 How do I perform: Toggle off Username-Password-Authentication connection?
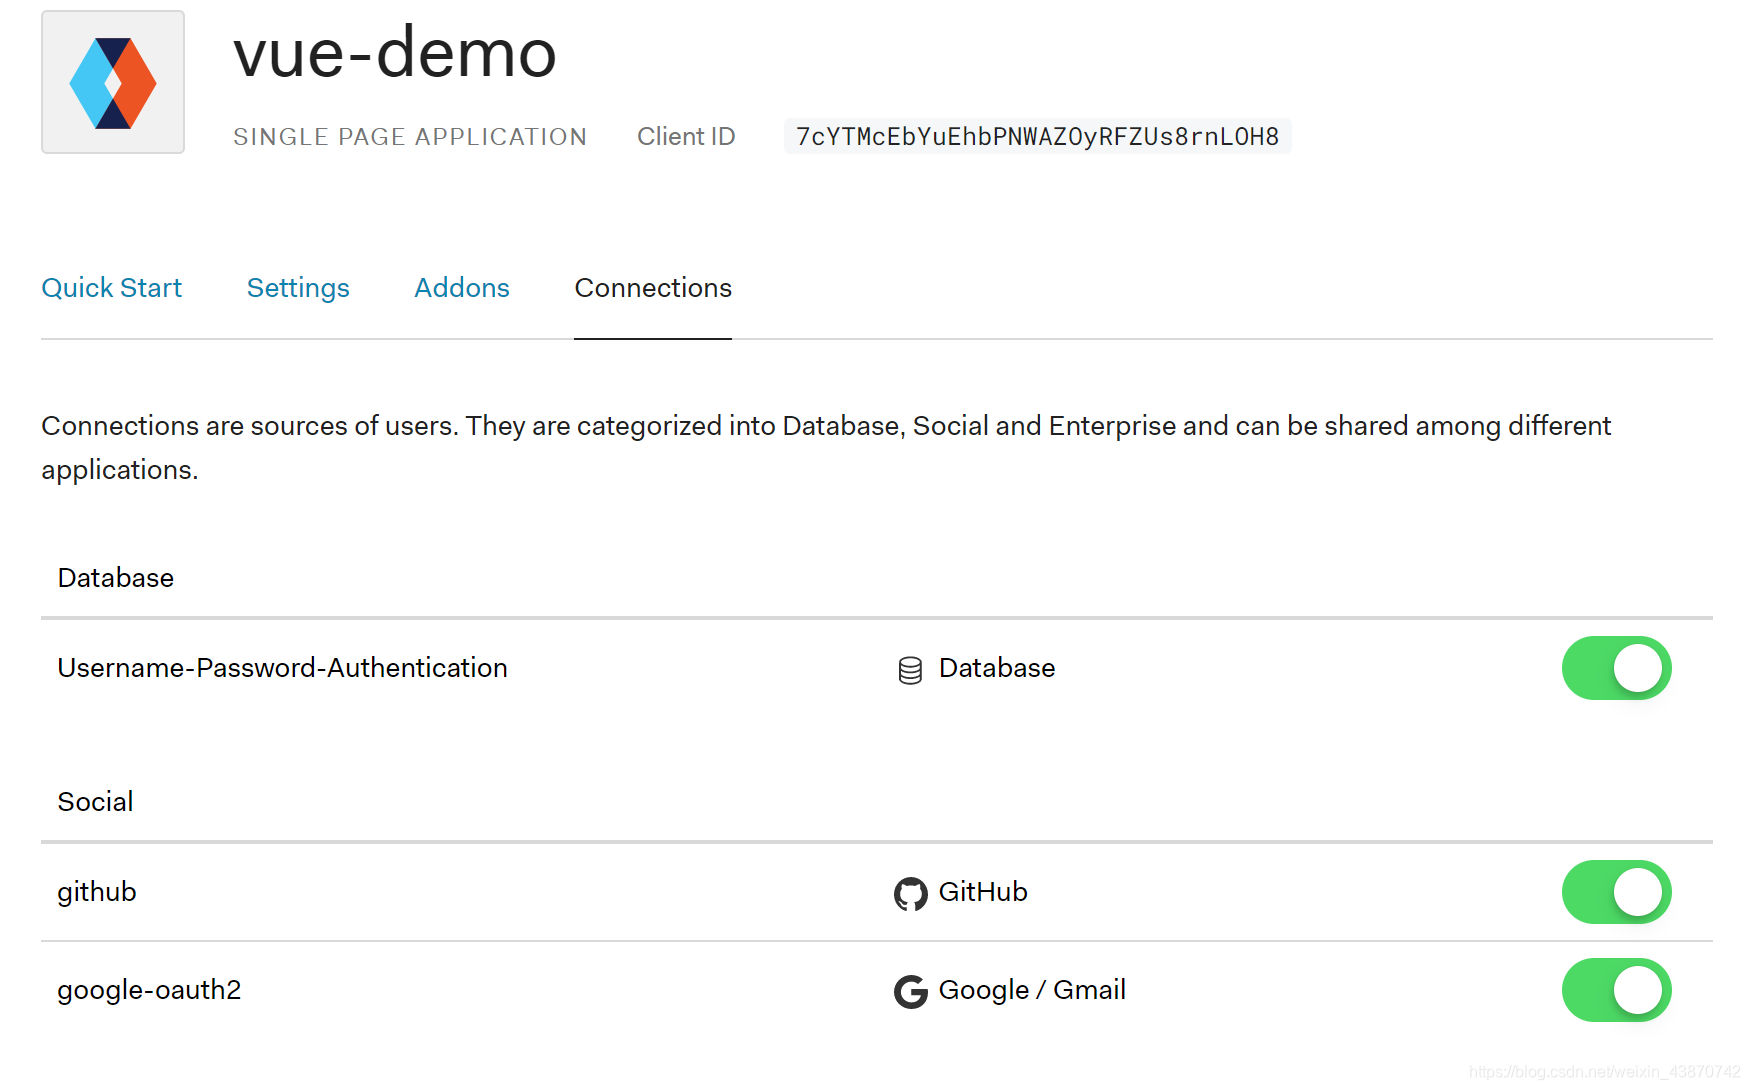[1616, 668]
